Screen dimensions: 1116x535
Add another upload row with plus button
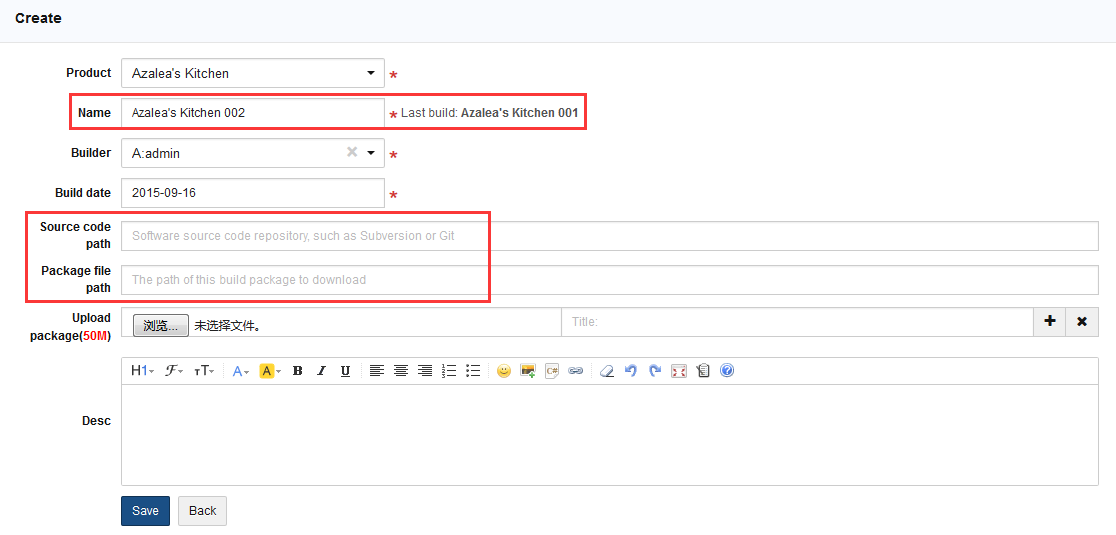pos(1049,322)
